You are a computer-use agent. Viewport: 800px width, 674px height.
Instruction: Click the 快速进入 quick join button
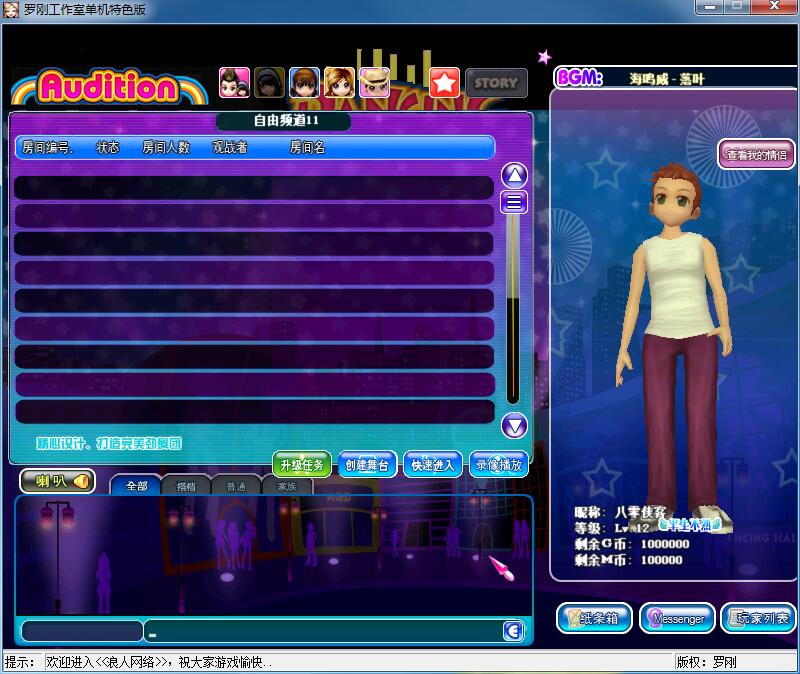(432, 465)
